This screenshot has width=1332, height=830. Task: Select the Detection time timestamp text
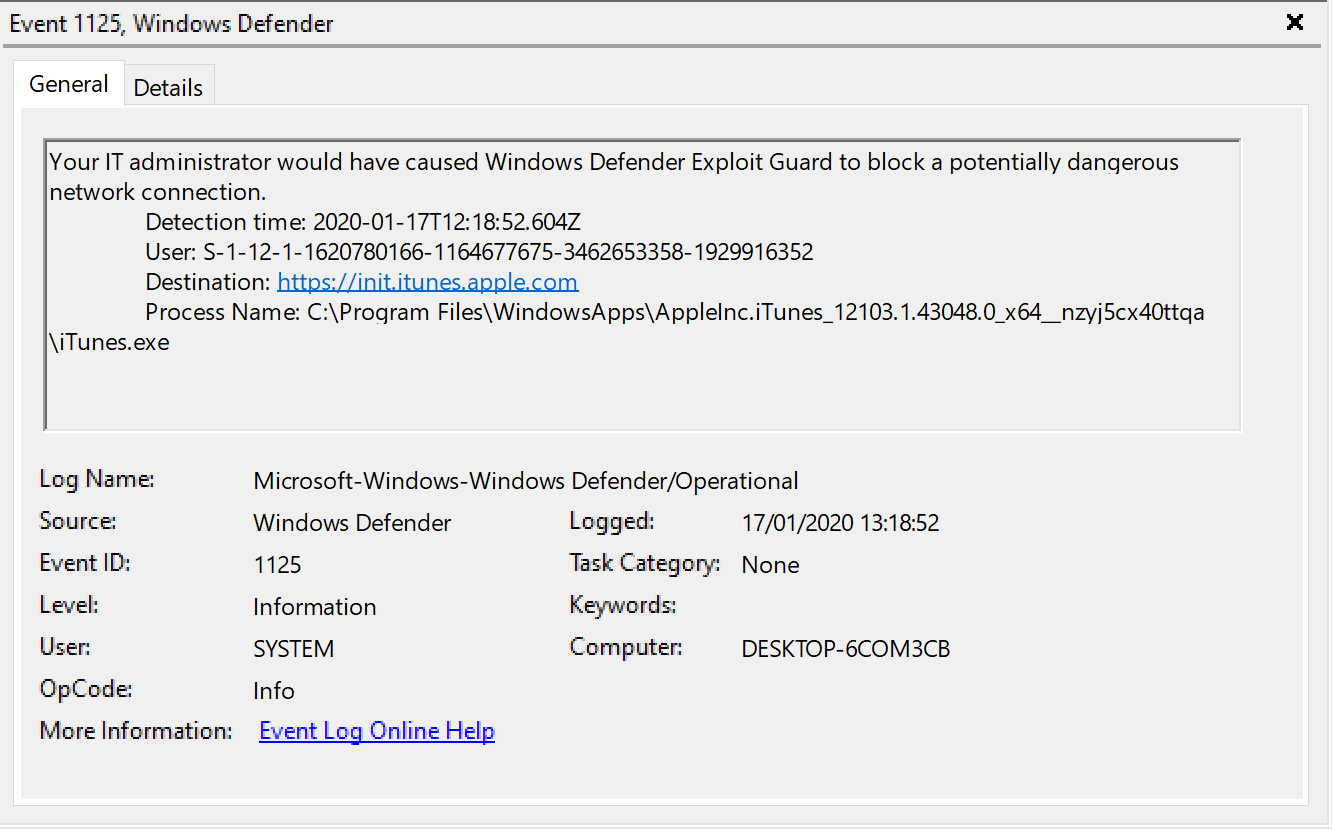coord(446,221)
